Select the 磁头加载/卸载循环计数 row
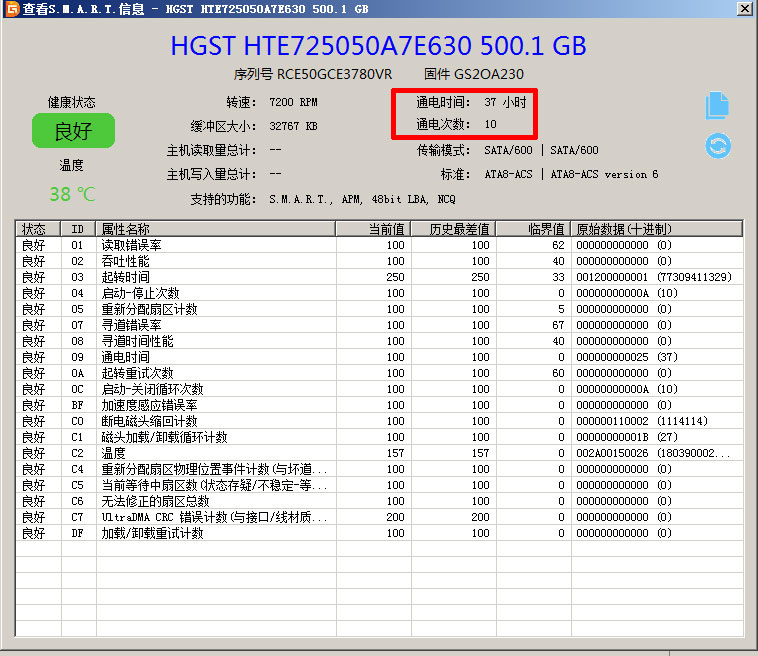758x656 pixels. click(379, 437)
